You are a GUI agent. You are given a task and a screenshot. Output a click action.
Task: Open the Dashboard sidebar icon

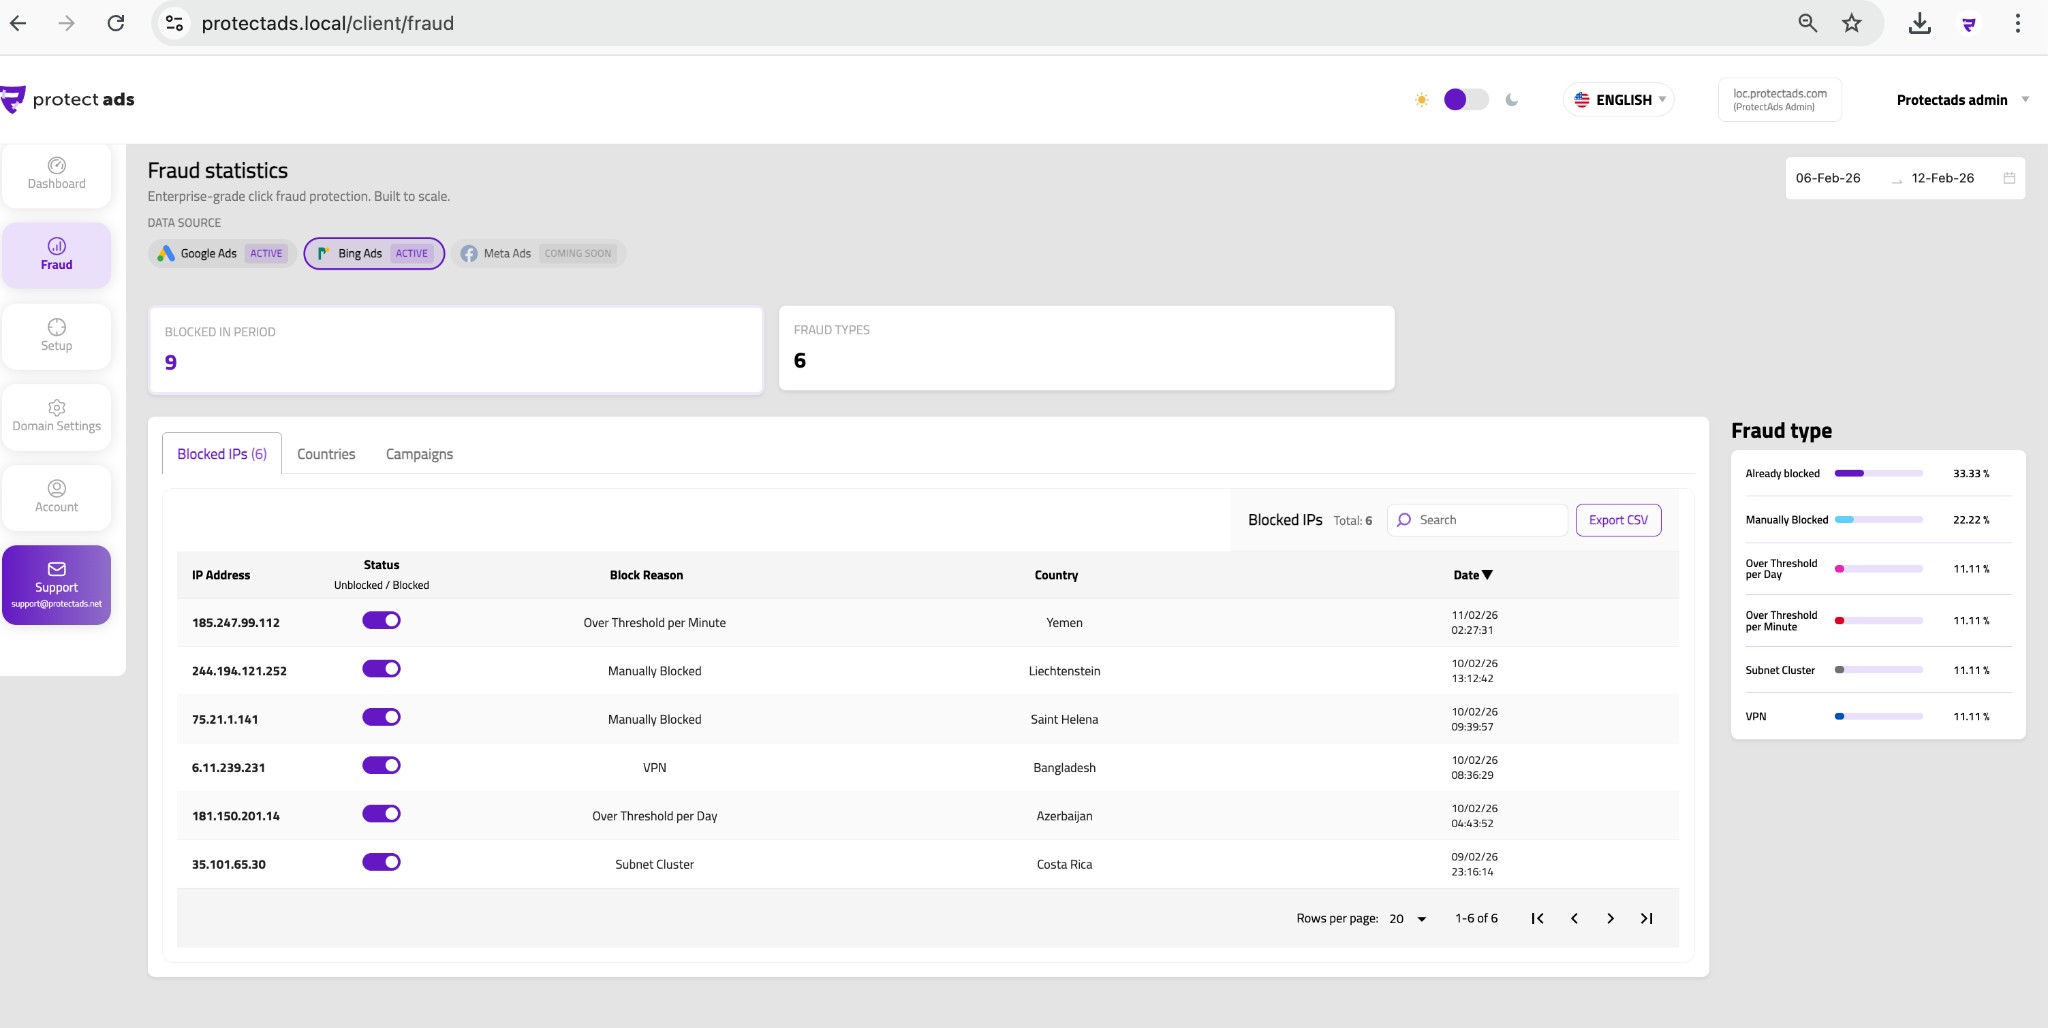(57, 166)
